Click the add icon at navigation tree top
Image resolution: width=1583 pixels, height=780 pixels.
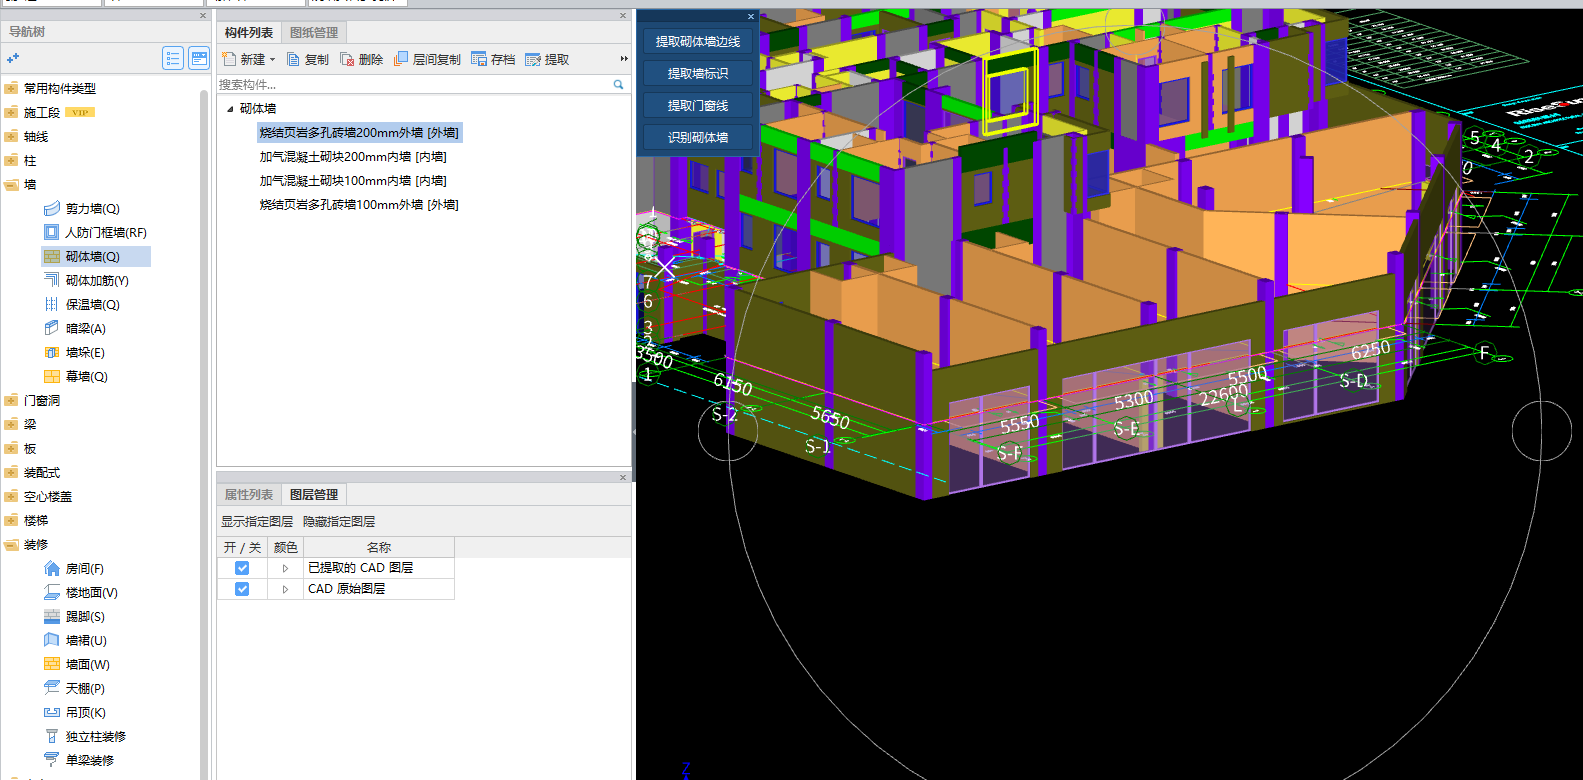click(13, 59)
